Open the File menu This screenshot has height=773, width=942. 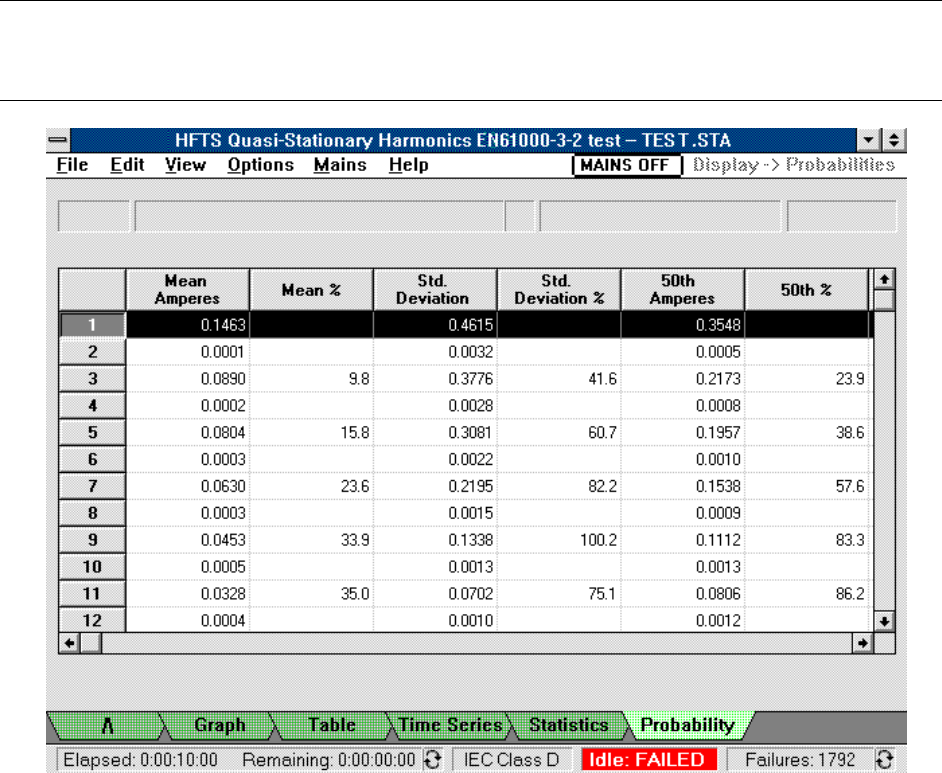[x=73, y=165]
